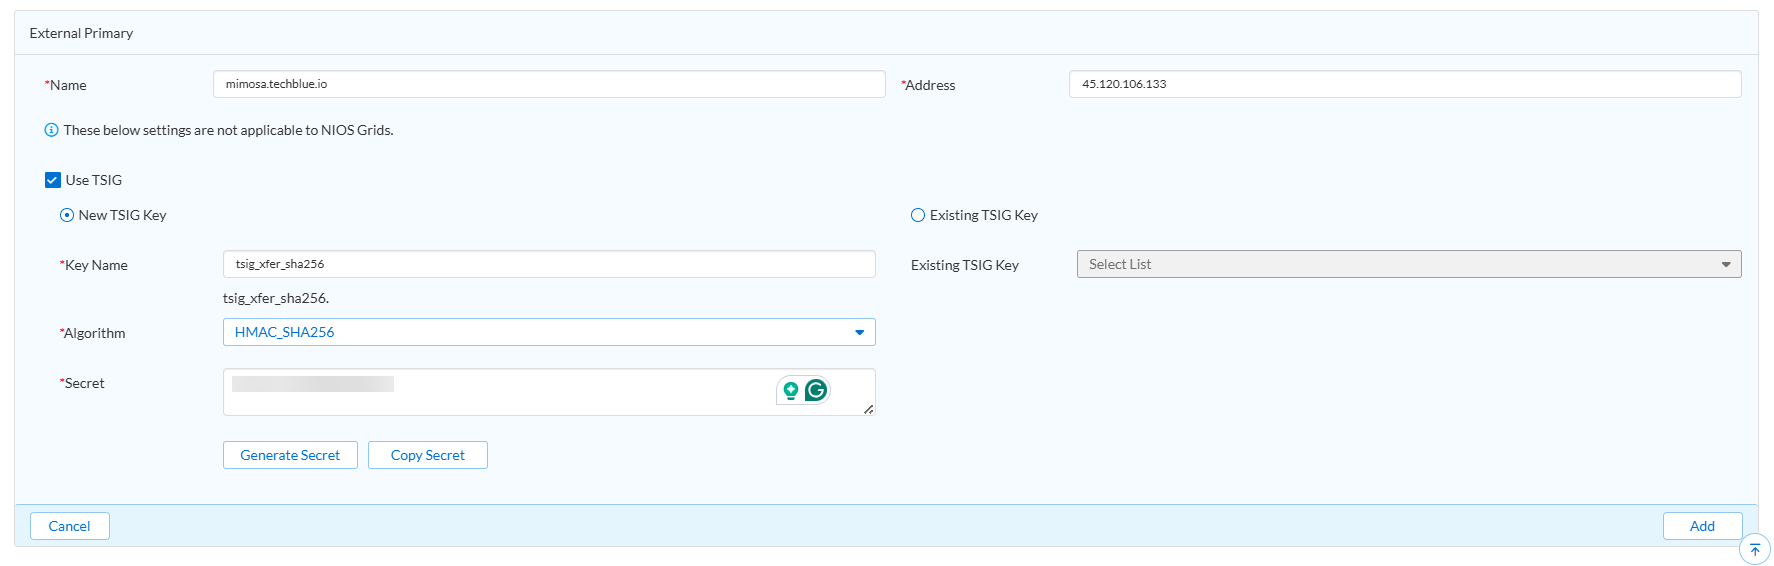Select the New TSIG Key radio button
1774x566 pixels.
point(67,215)
